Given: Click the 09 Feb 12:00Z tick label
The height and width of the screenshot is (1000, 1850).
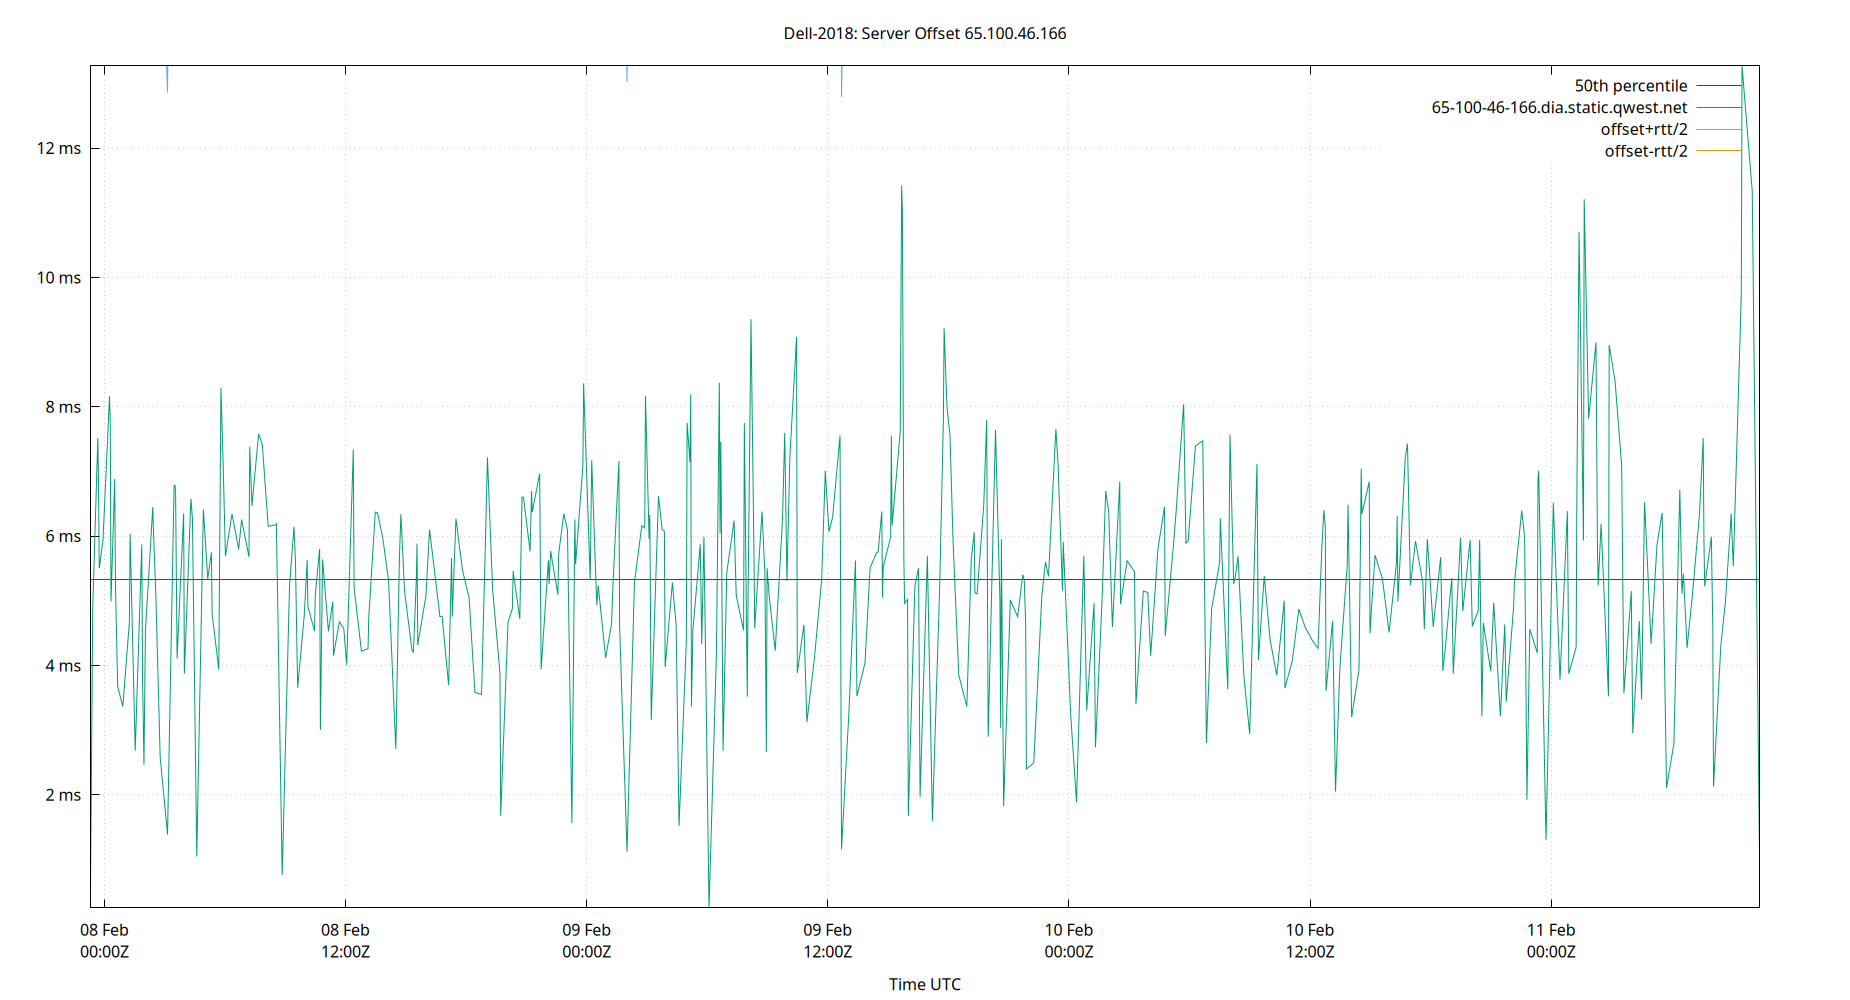Looking at the screenshot, I should [828, 941].
